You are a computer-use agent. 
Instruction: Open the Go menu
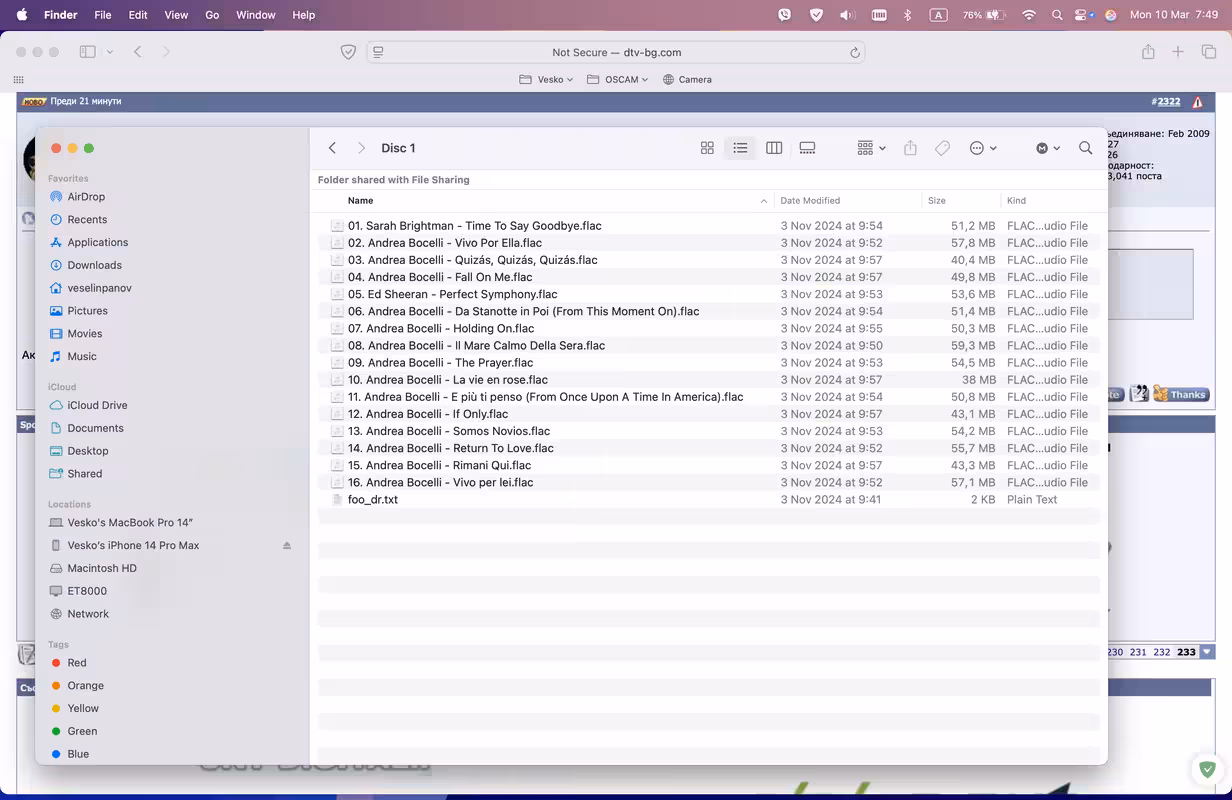[x=212, y=15]
